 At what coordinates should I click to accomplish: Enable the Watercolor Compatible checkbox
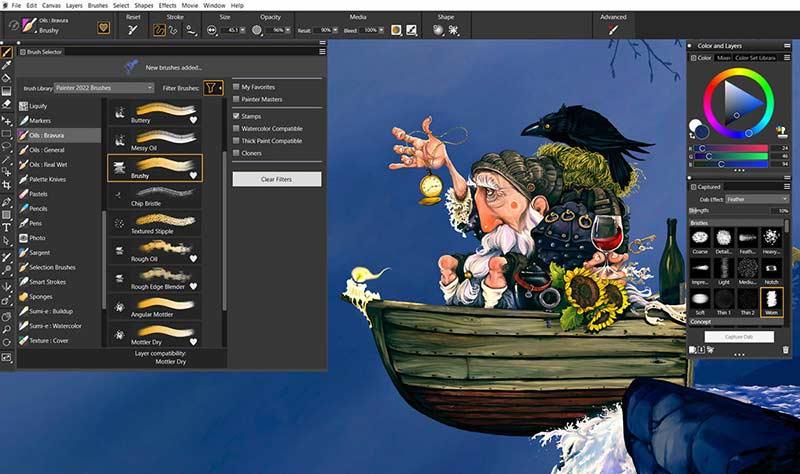236,128
